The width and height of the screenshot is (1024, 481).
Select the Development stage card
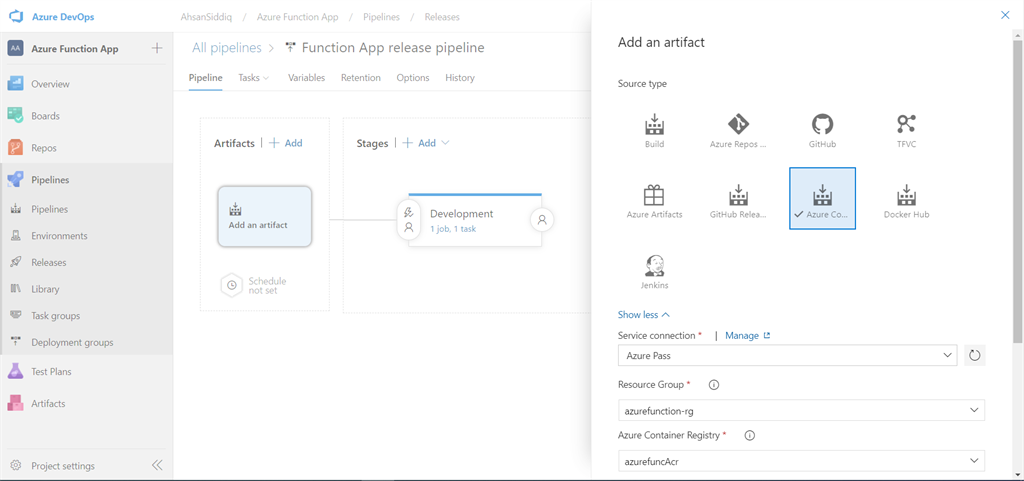pyautogui.click(x=475, y=220)
